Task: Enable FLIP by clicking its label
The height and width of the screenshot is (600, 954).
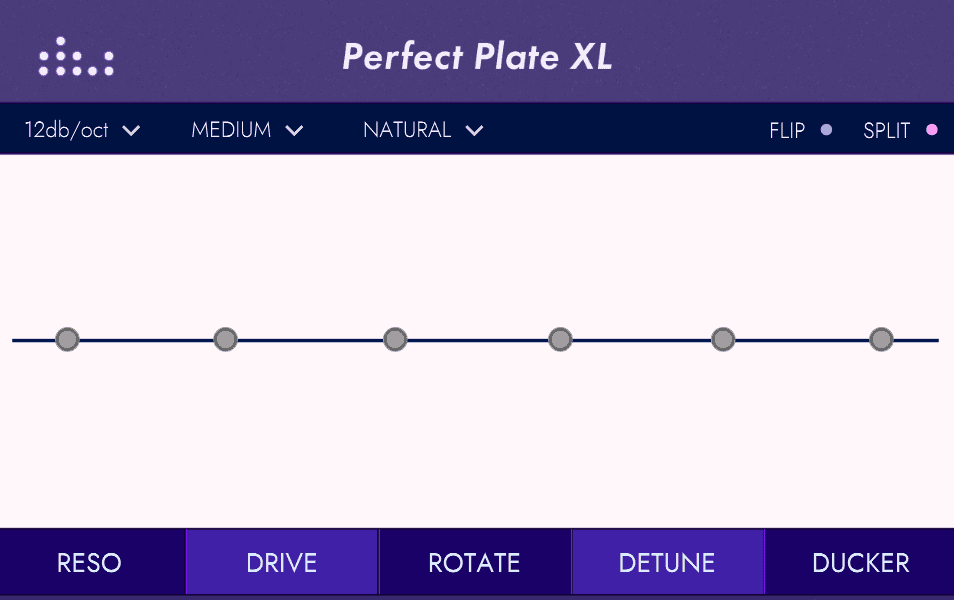Action: click(x=787, y=130)
